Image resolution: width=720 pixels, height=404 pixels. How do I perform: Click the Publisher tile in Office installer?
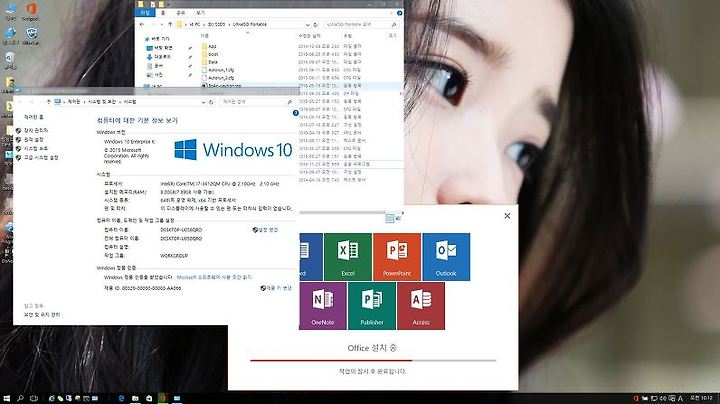372,306
